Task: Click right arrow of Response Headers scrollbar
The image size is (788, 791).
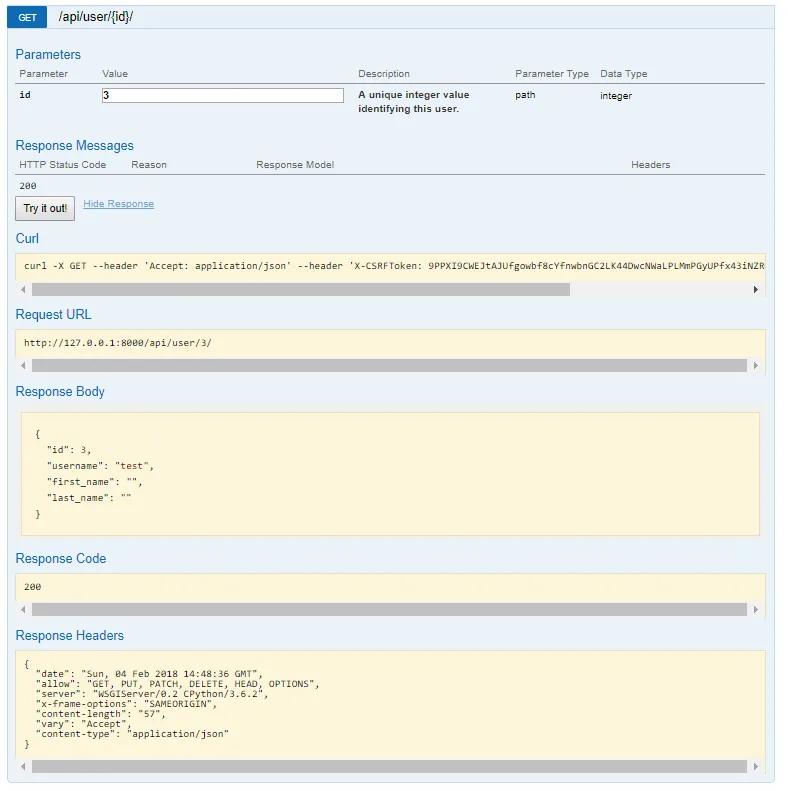Action: click(755, 767)
